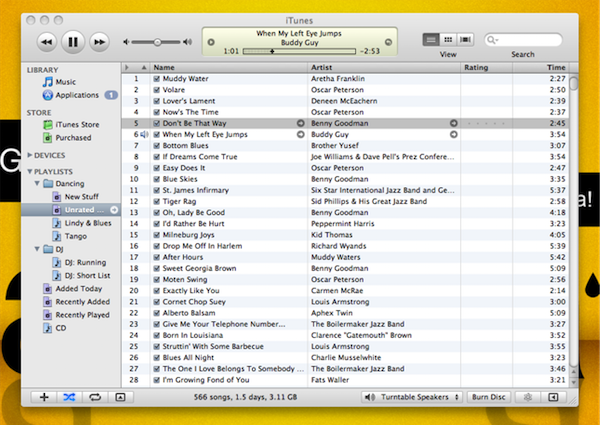Switch to grid view
600x425 pixels.
pos(448,39)
